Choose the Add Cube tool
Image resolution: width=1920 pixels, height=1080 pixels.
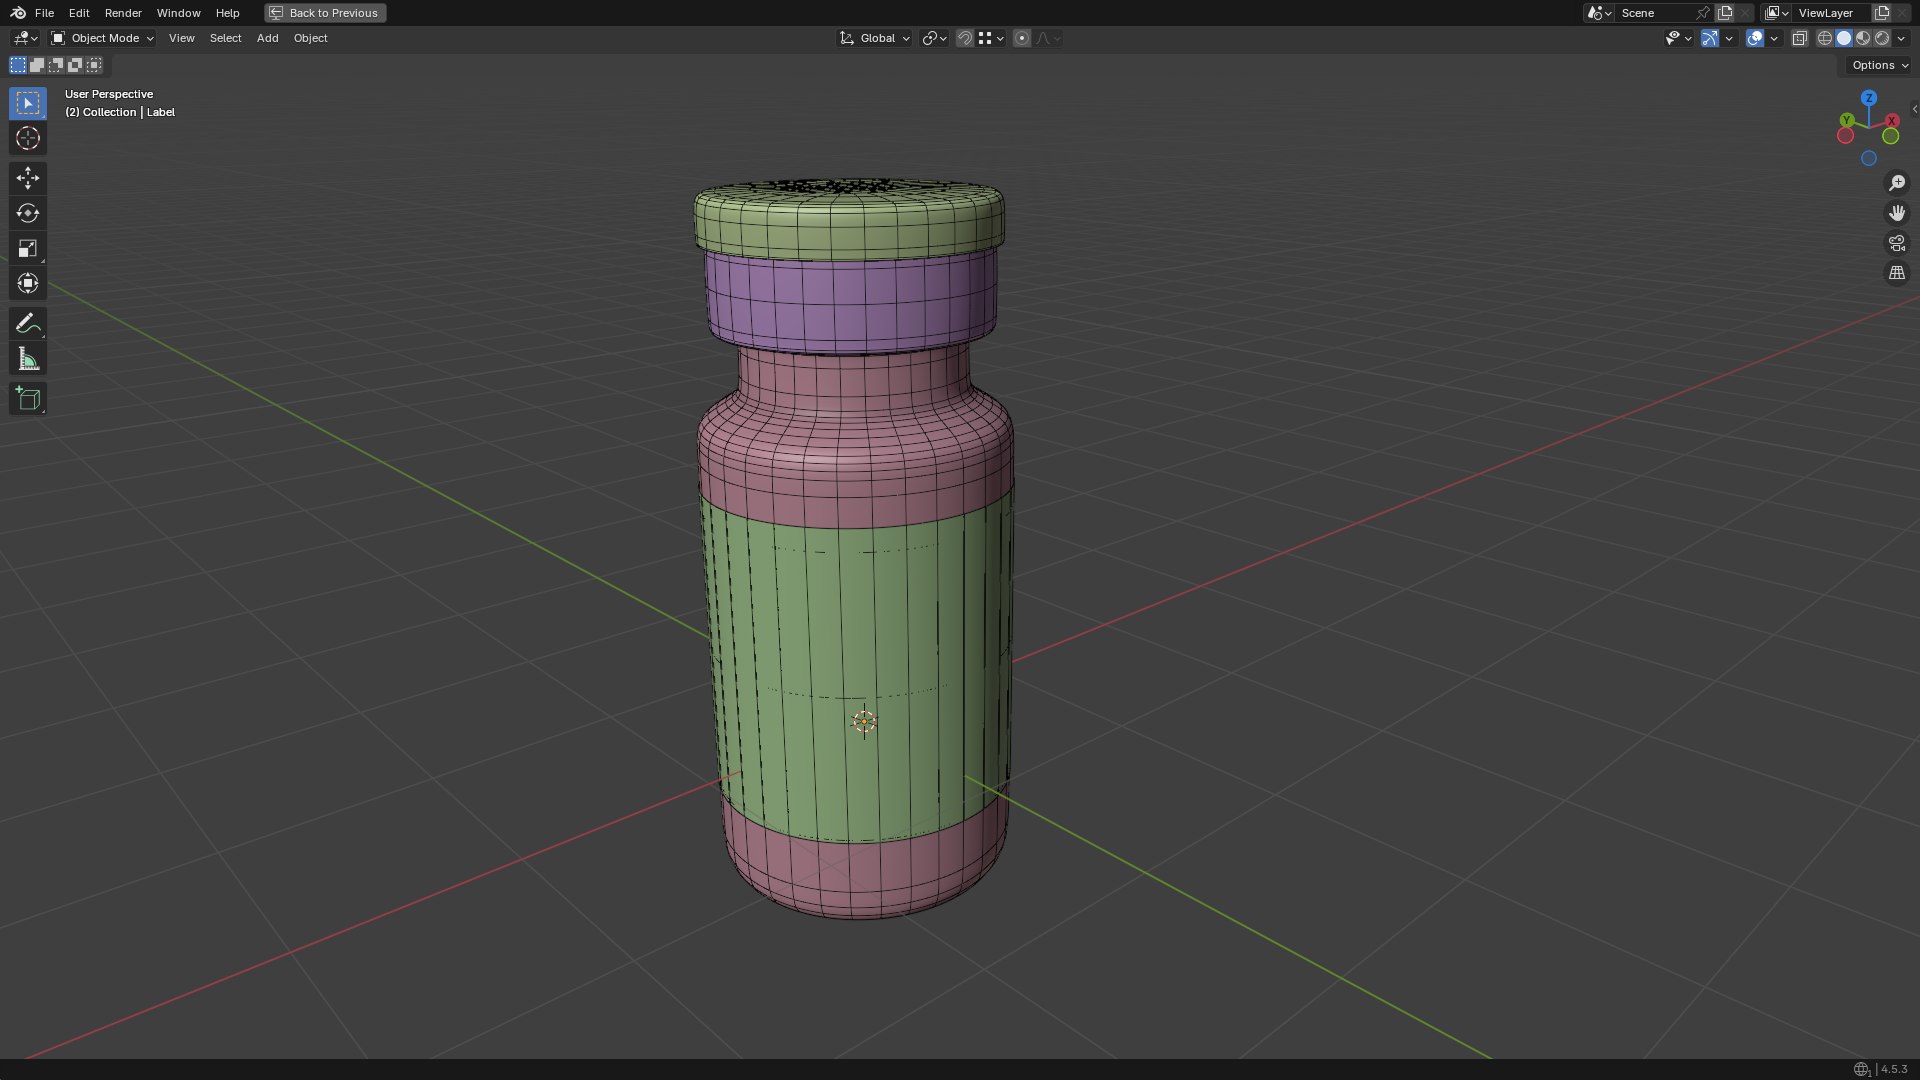[x=28, y=399]
